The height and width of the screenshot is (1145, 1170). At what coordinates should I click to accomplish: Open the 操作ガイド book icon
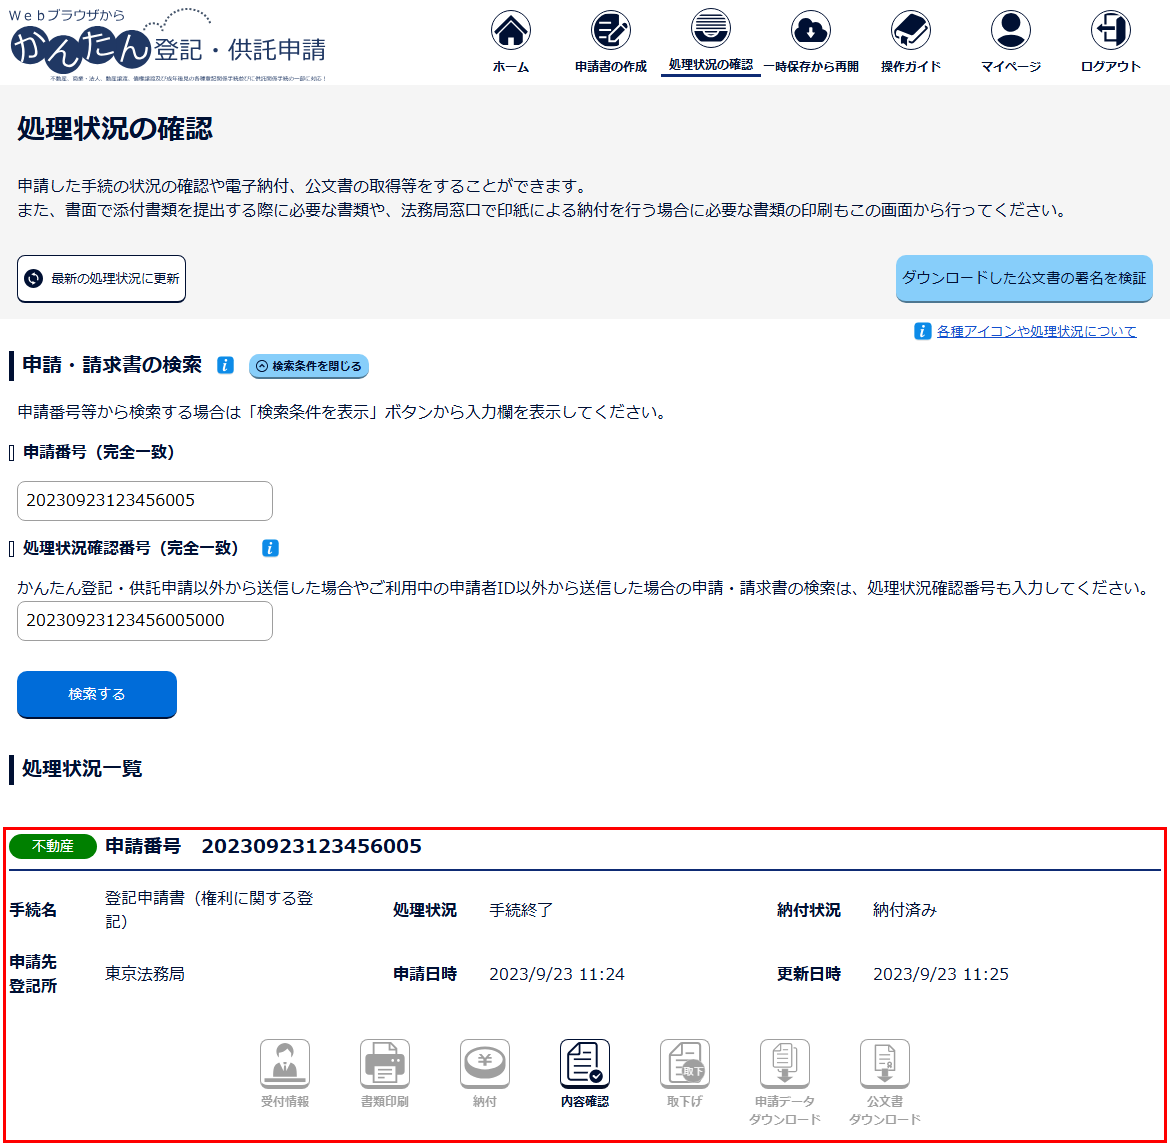[x=910, y=32]
